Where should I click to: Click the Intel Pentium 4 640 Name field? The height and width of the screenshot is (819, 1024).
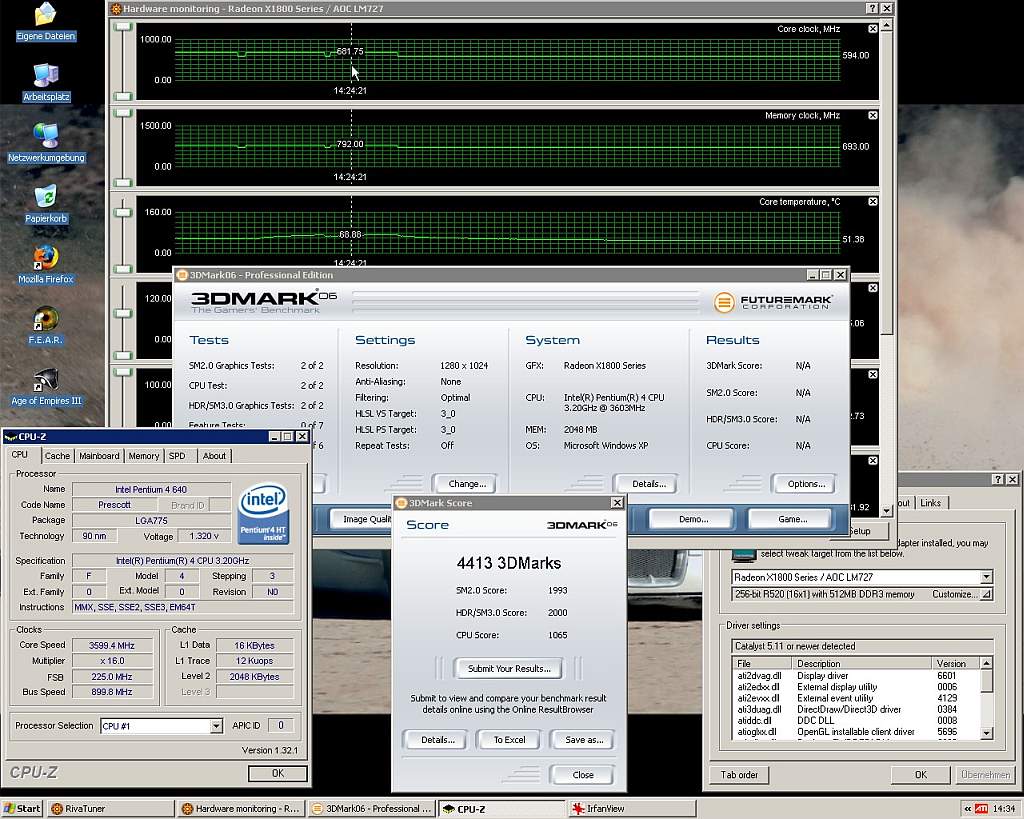click(152, 489)
